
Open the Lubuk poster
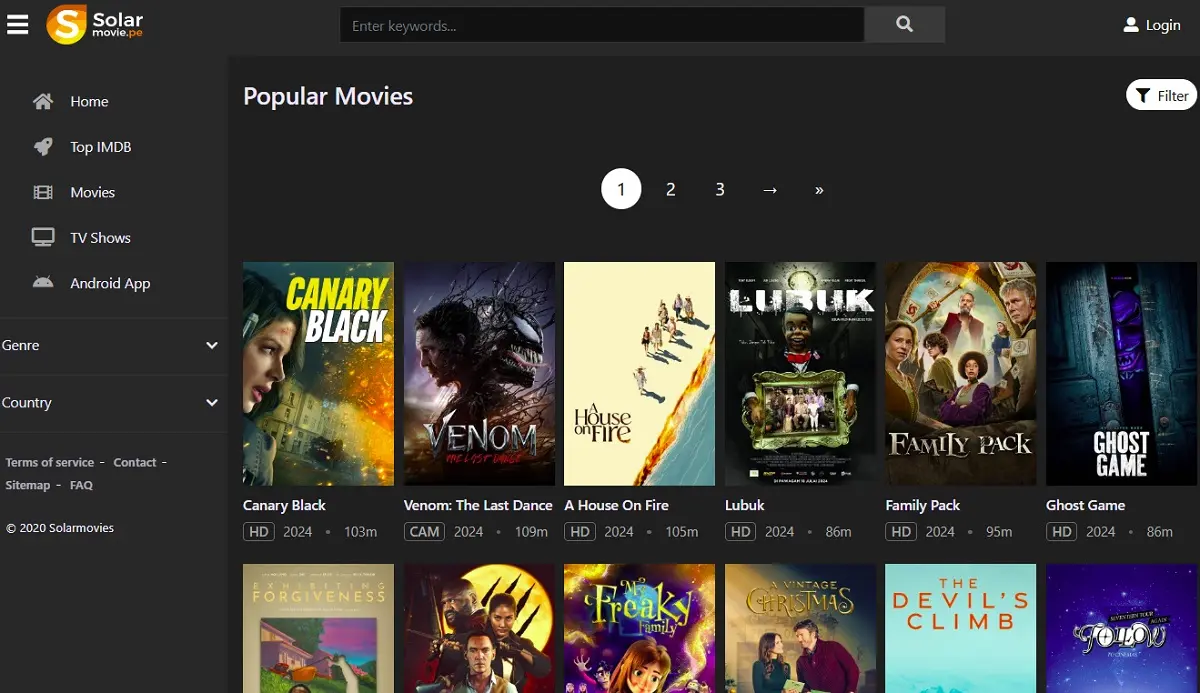click(800, 374)
